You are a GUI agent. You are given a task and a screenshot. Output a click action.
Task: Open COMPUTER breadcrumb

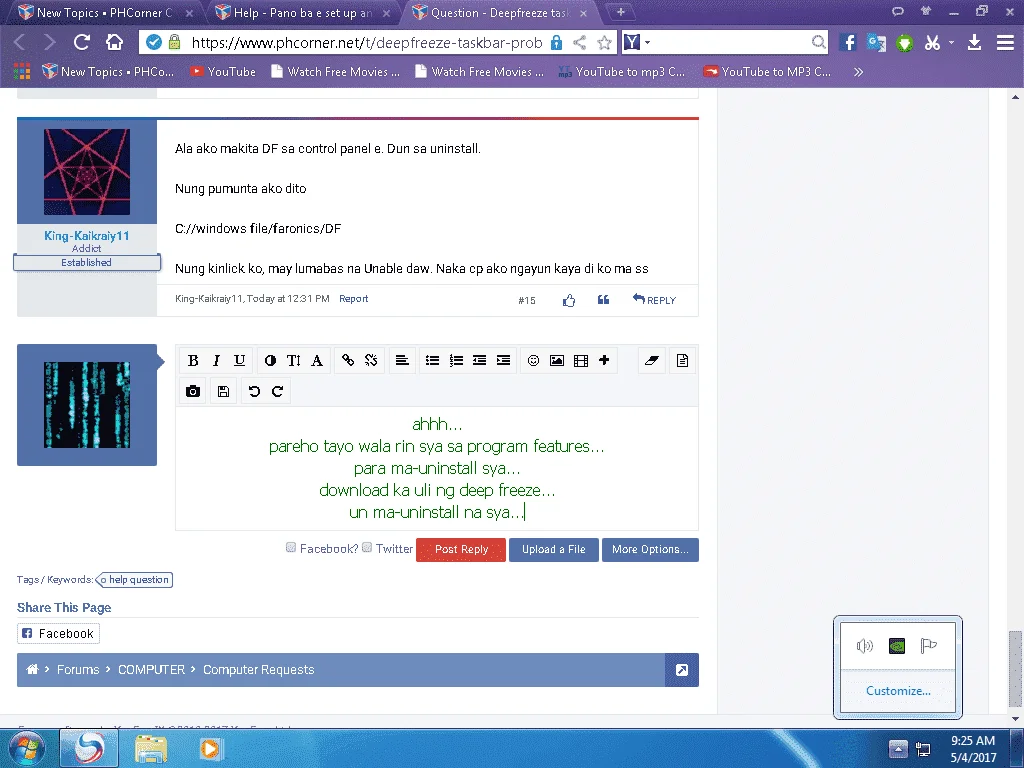tap(152, 669)
